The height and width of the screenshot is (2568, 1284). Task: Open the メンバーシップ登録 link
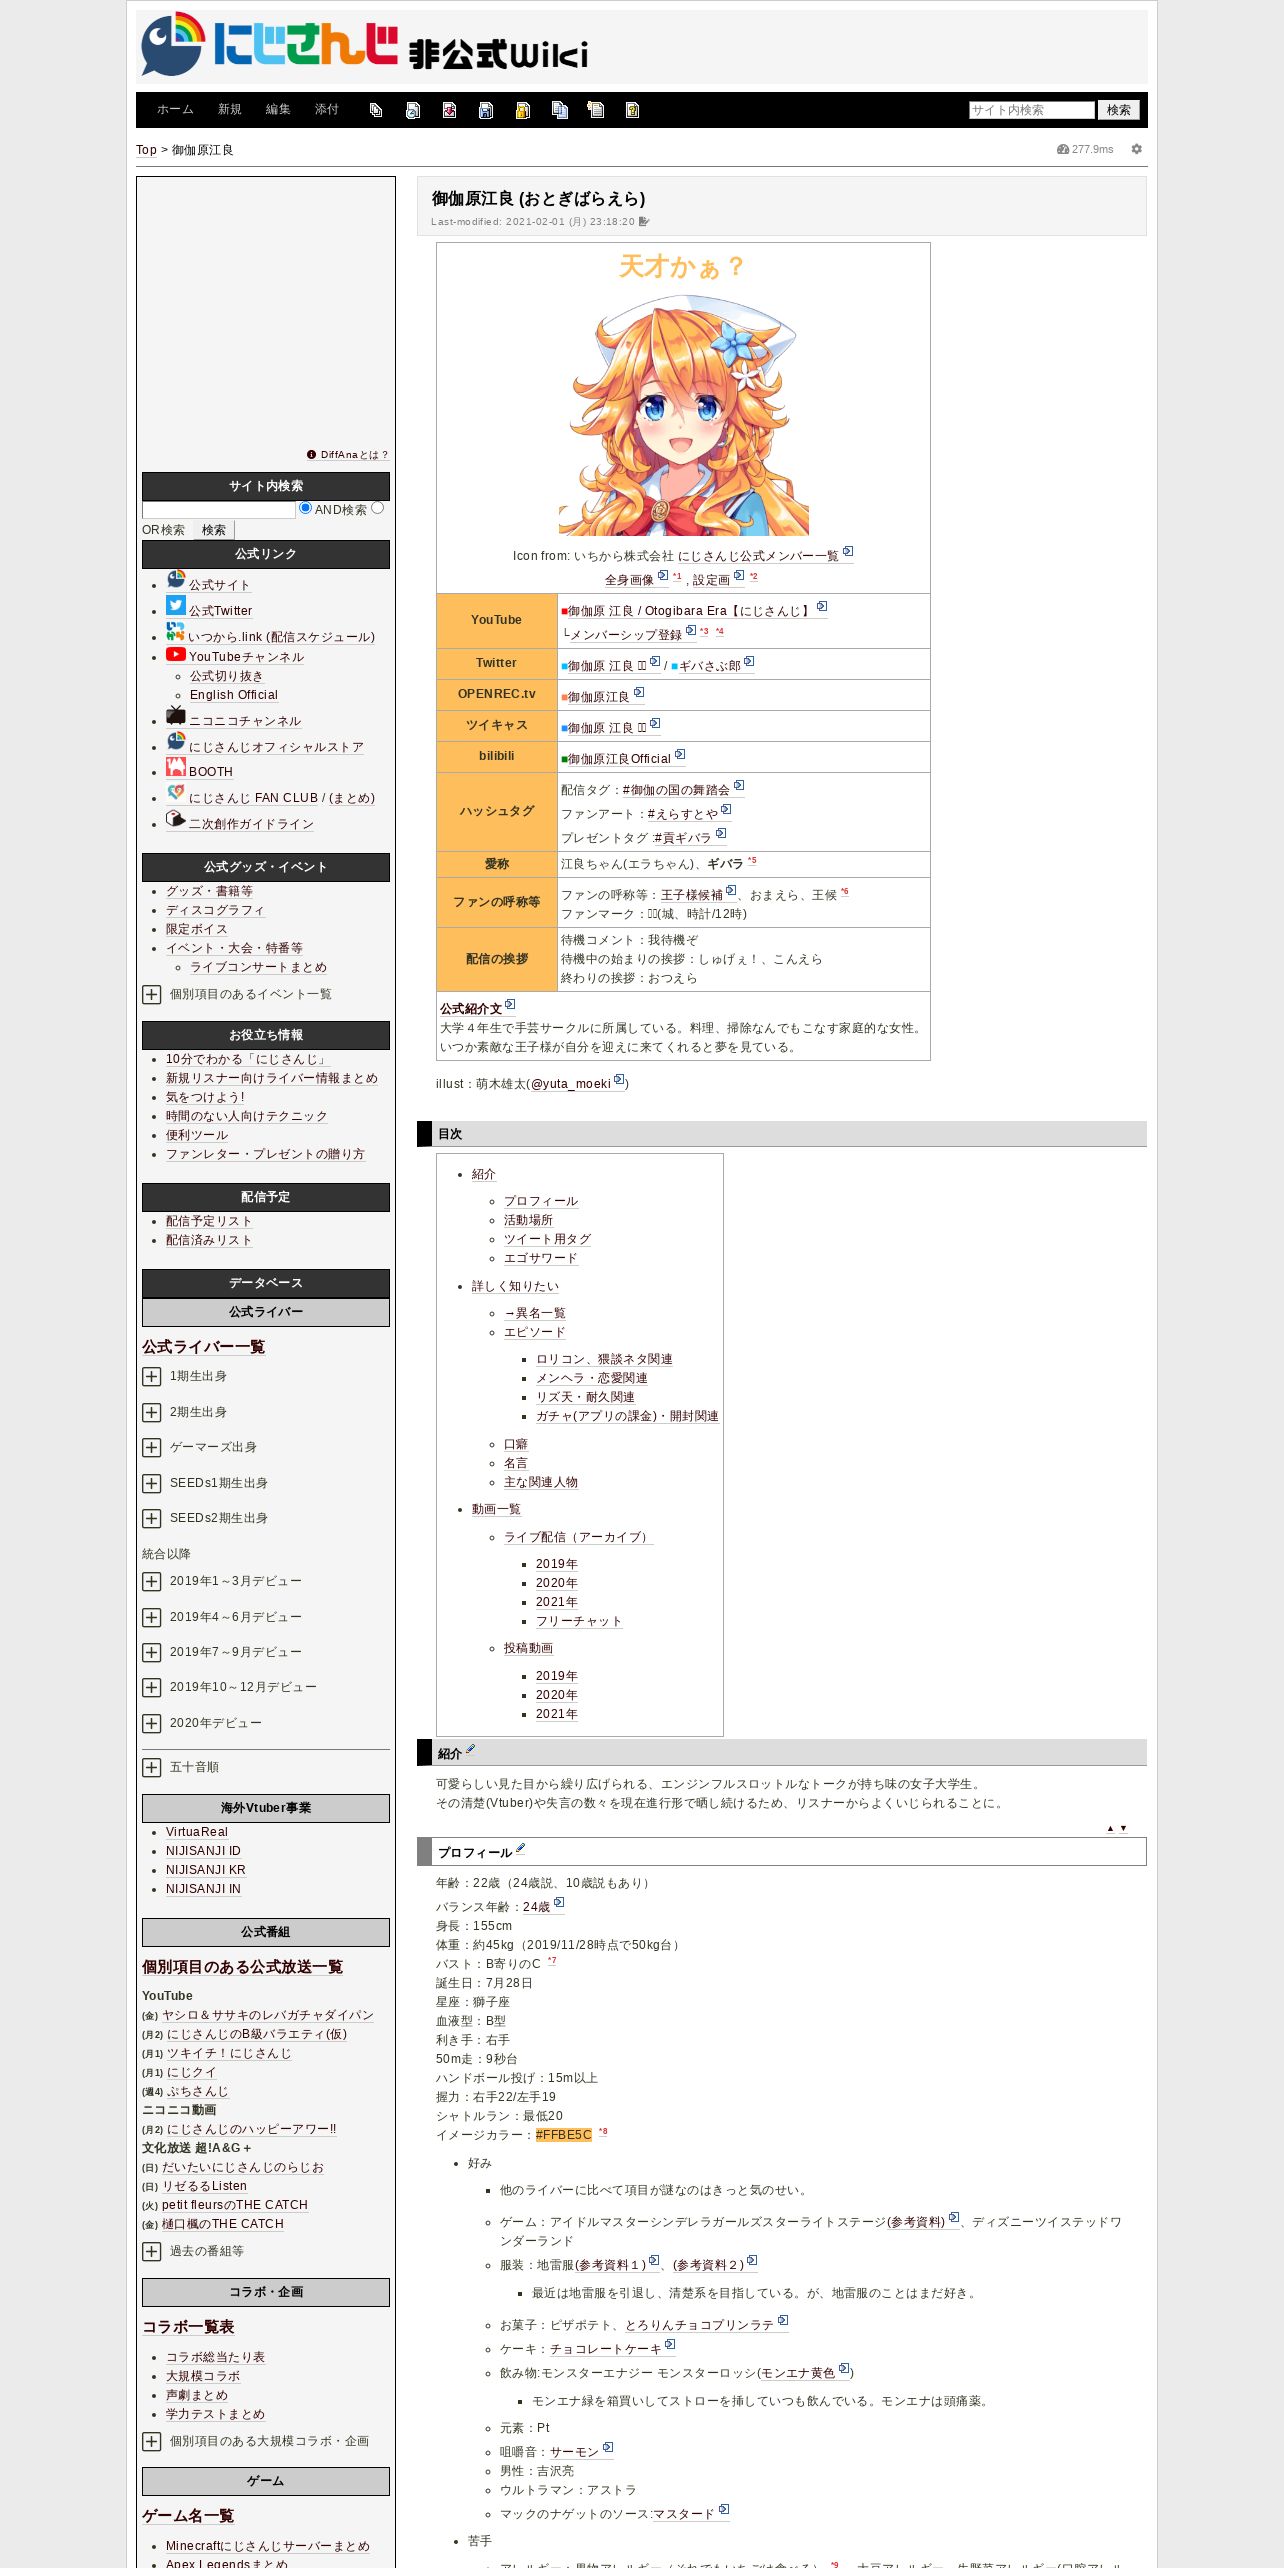(x=626, y=635)
